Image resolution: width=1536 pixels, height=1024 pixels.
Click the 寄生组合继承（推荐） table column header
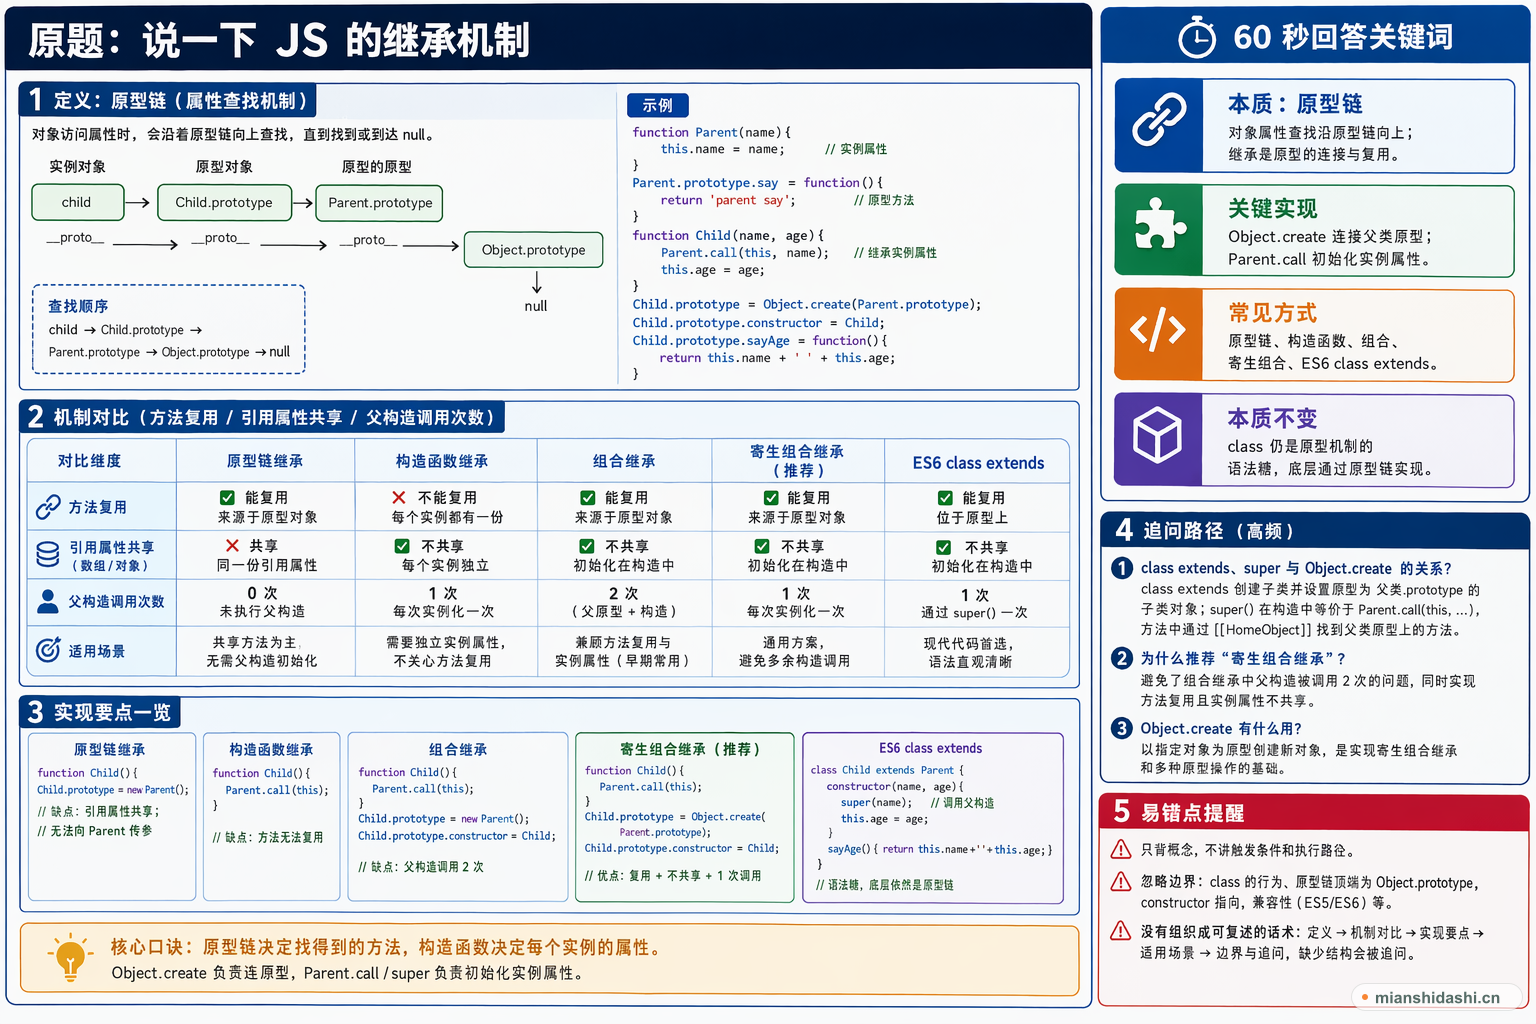point(797,460)
